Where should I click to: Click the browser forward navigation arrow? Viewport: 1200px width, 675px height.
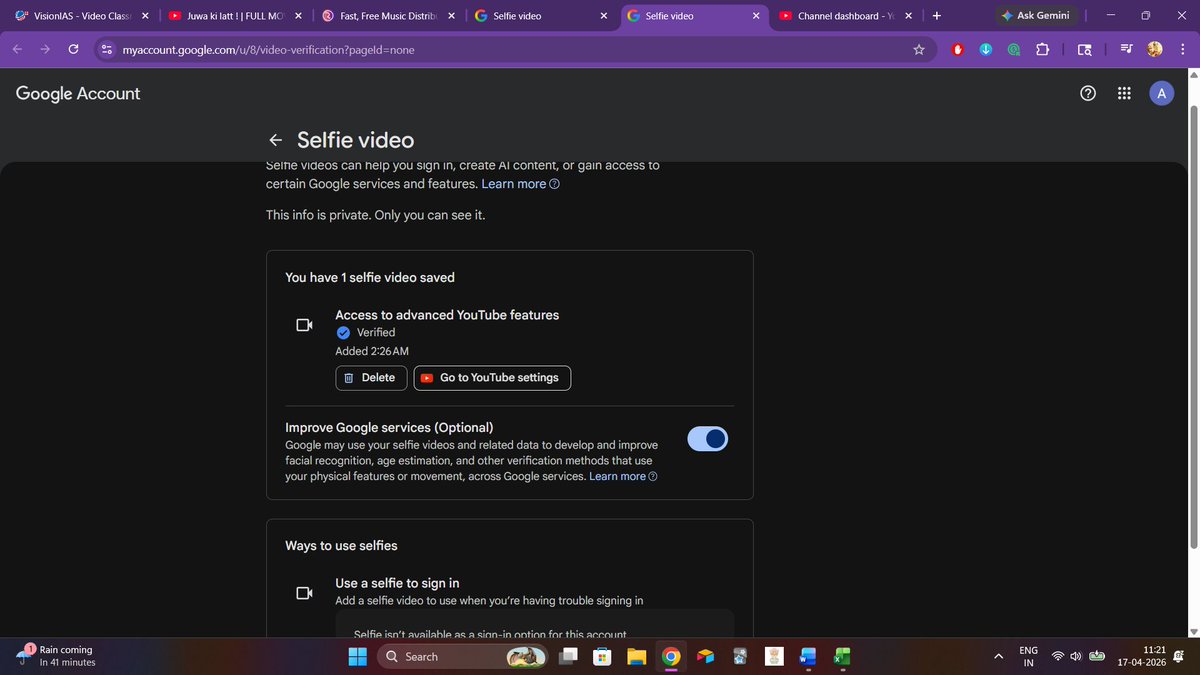(x=45, y=49)
